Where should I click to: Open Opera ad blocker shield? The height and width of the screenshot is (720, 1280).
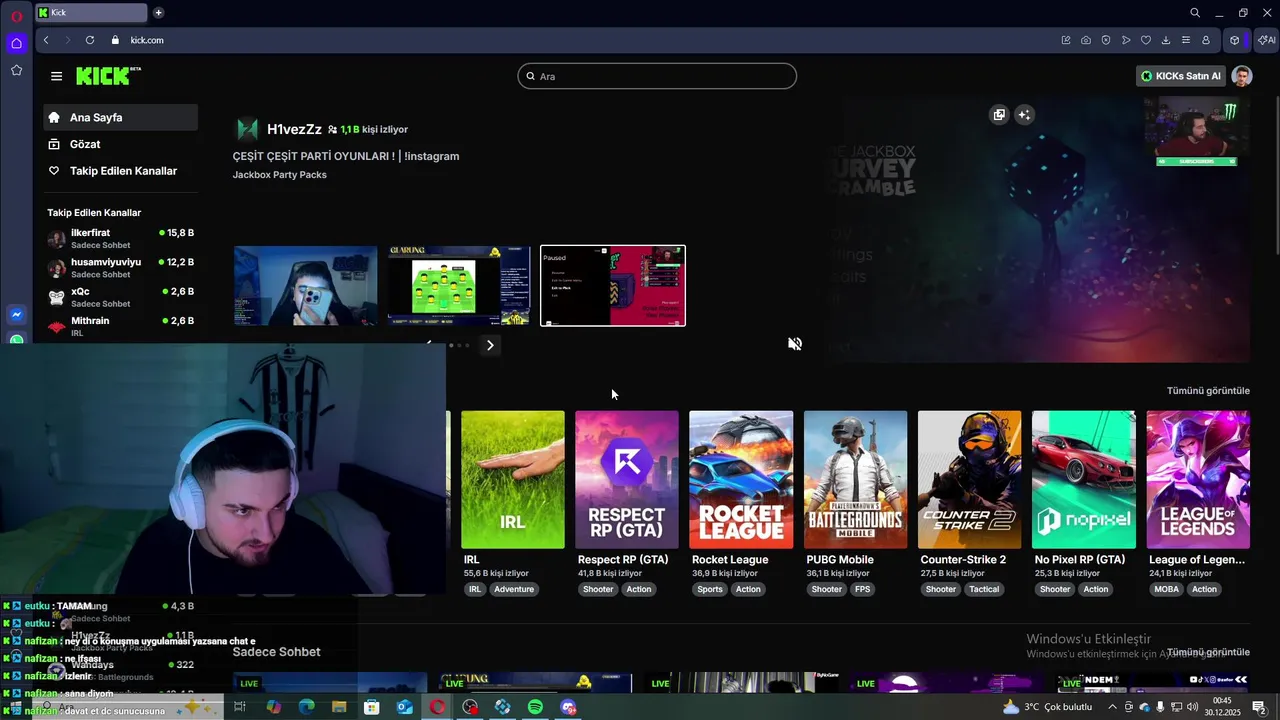point(1106,40)
